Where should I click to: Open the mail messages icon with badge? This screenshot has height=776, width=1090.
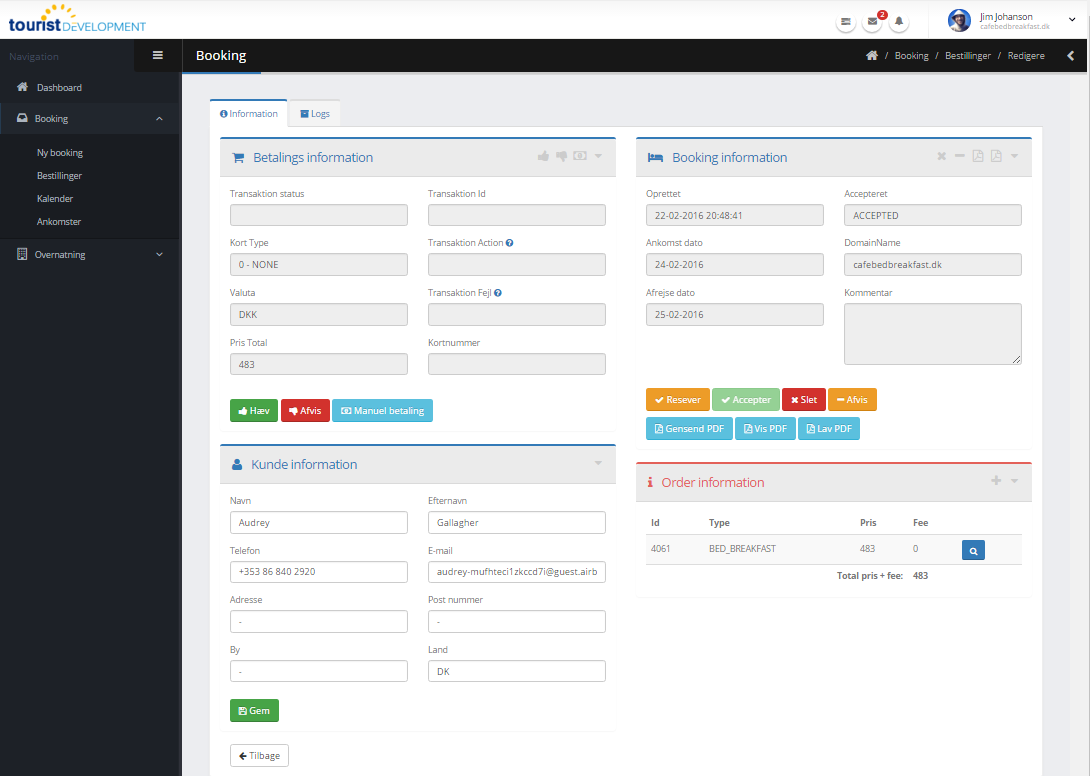tap(873, 21)
